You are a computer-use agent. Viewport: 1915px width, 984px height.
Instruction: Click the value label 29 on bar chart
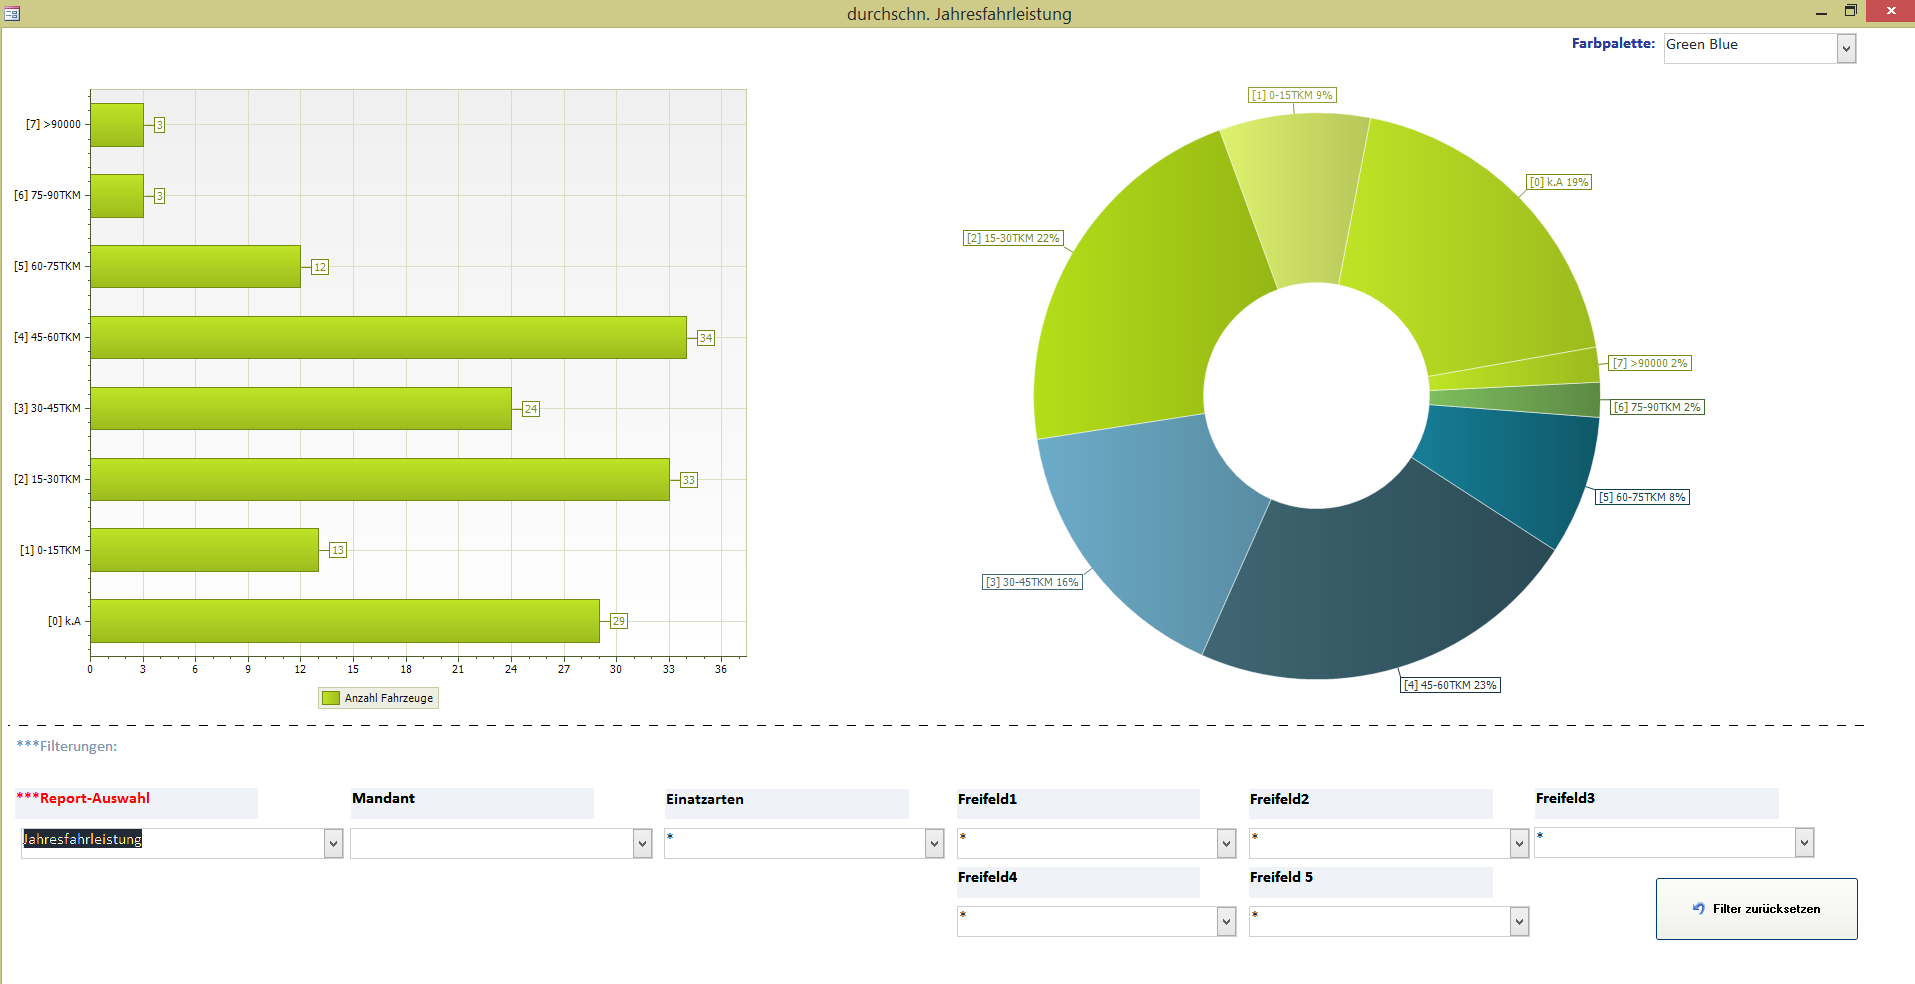pyautogui.click(x=619, y=621)
